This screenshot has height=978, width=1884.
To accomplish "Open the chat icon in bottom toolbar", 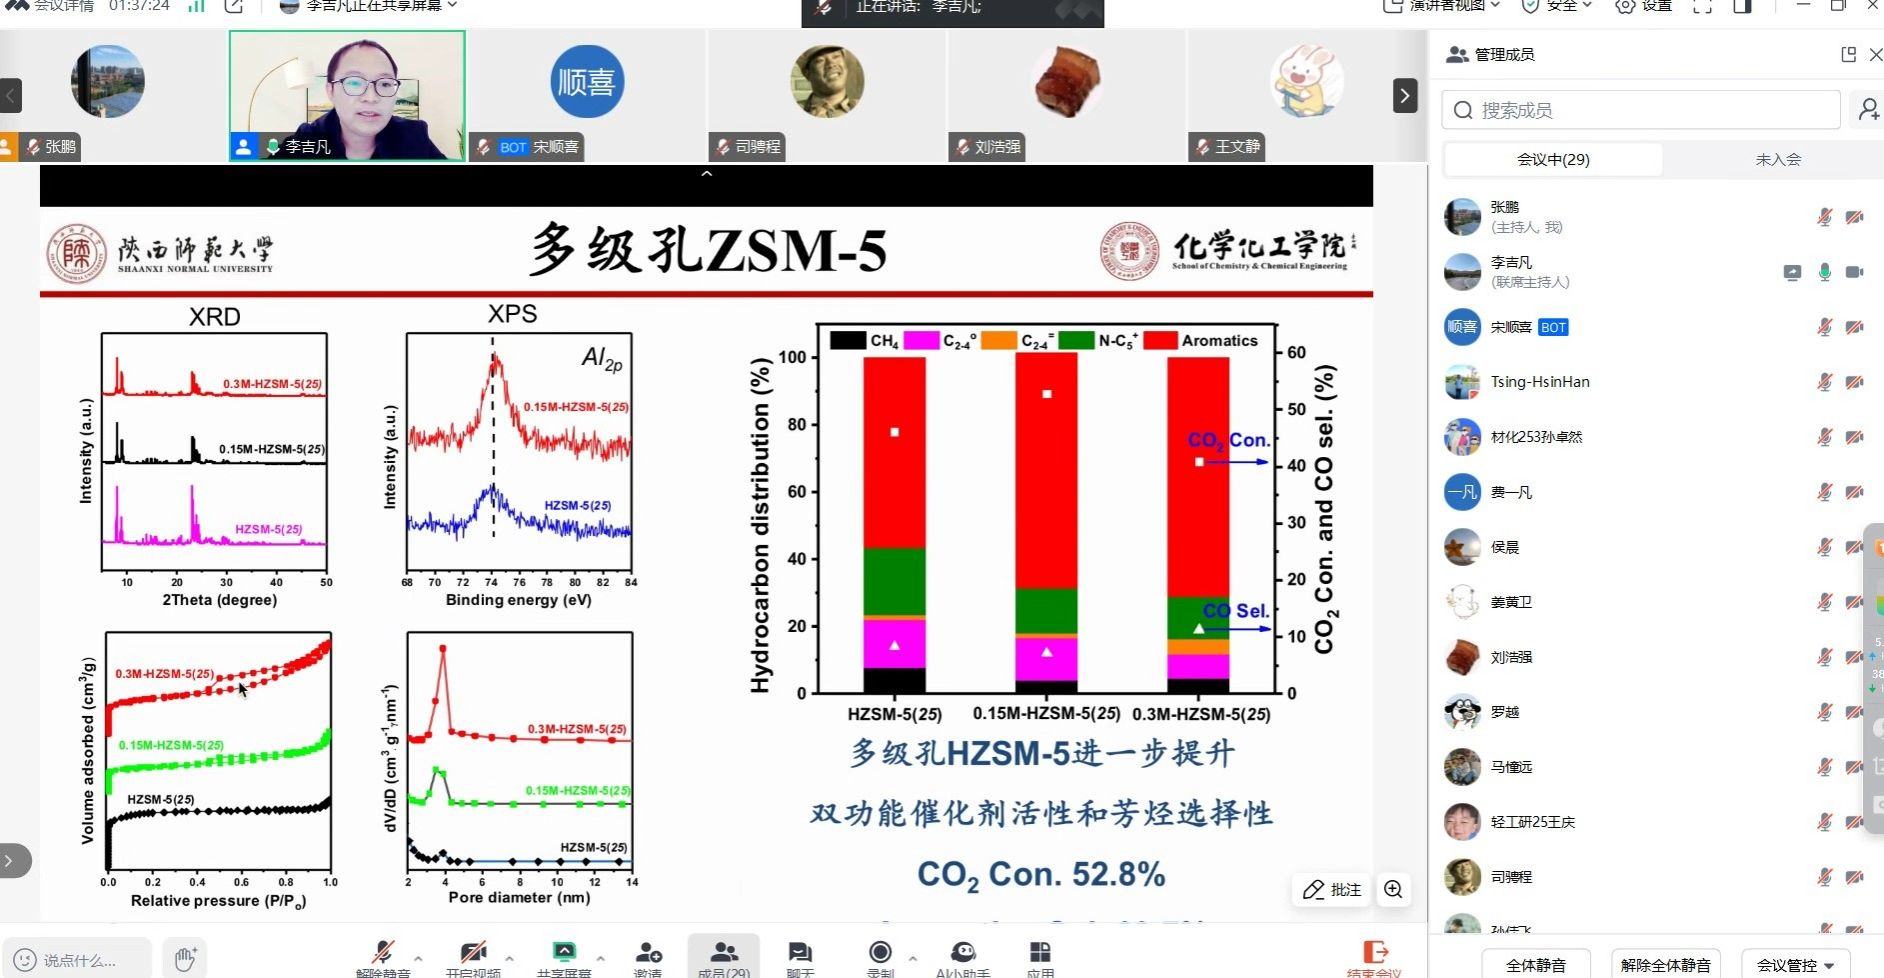I will (x=799, y=953).
